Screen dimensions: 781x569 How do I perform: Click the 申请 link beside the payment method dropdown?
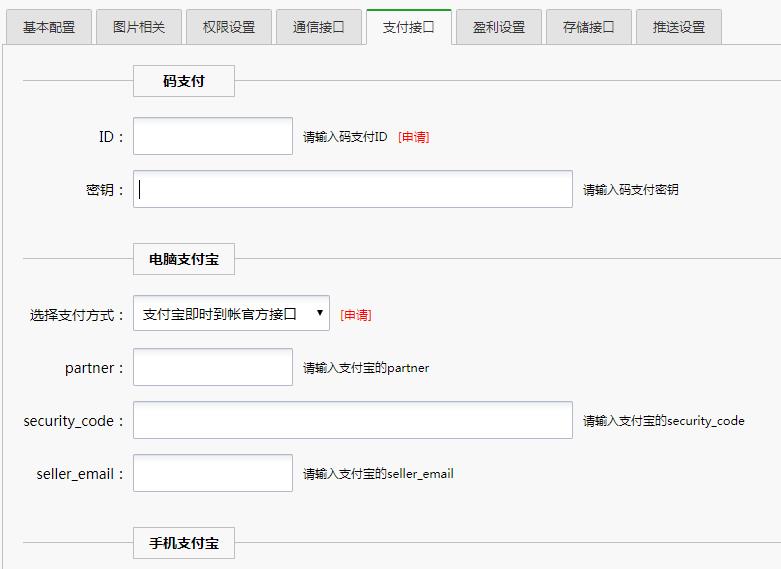pos(356,315)
